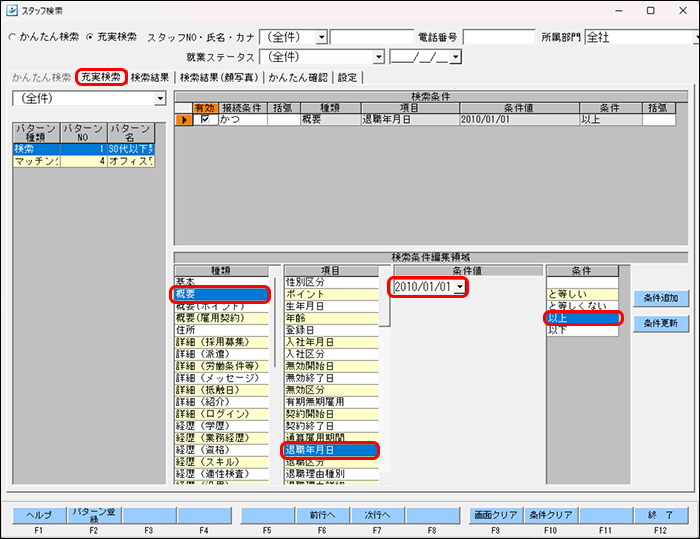Select 詳細(抵触日) in the 種類 list

[x=222, y=390]
